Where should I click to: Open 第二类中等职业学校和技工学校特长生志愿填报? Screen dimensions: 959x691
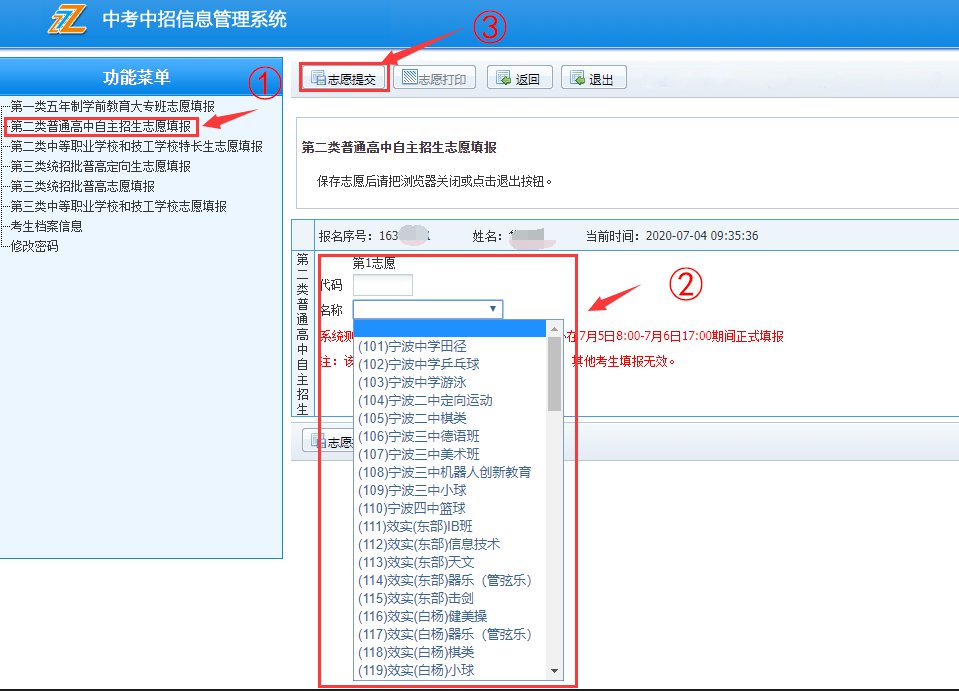coord(136,147)
